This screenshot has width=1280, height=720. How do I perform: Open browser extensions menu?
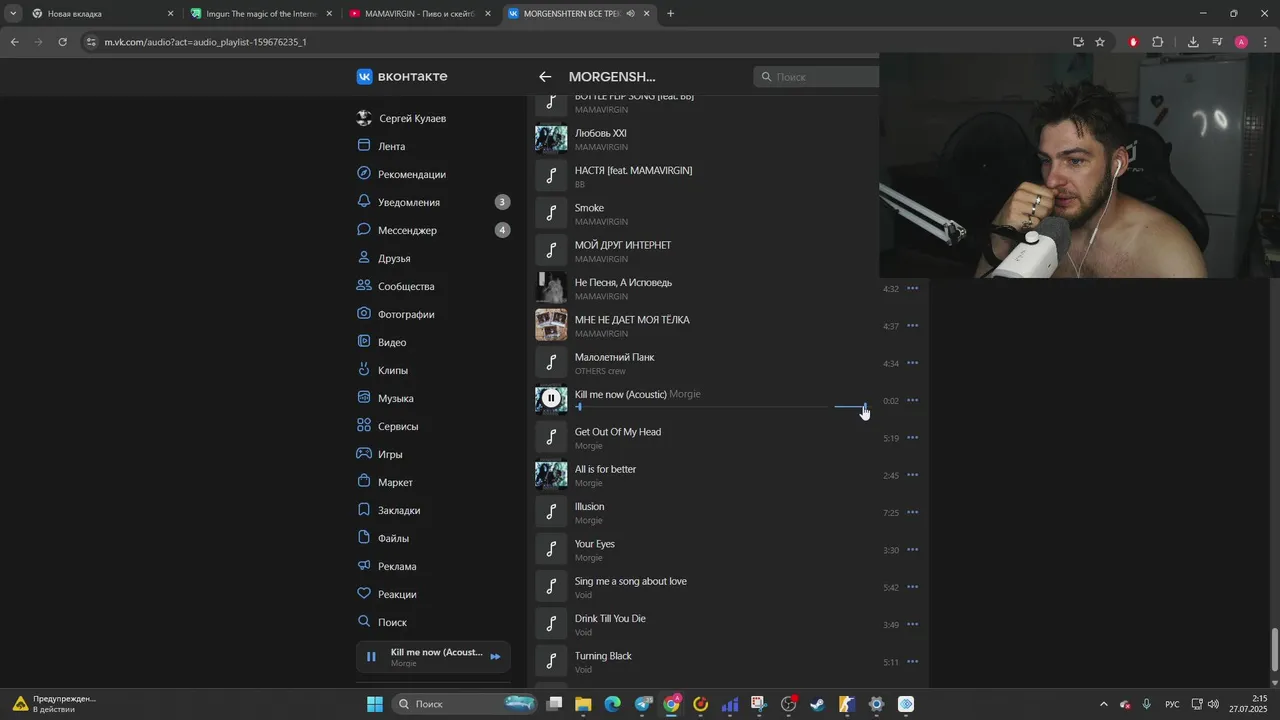[x=1158, y=42]
